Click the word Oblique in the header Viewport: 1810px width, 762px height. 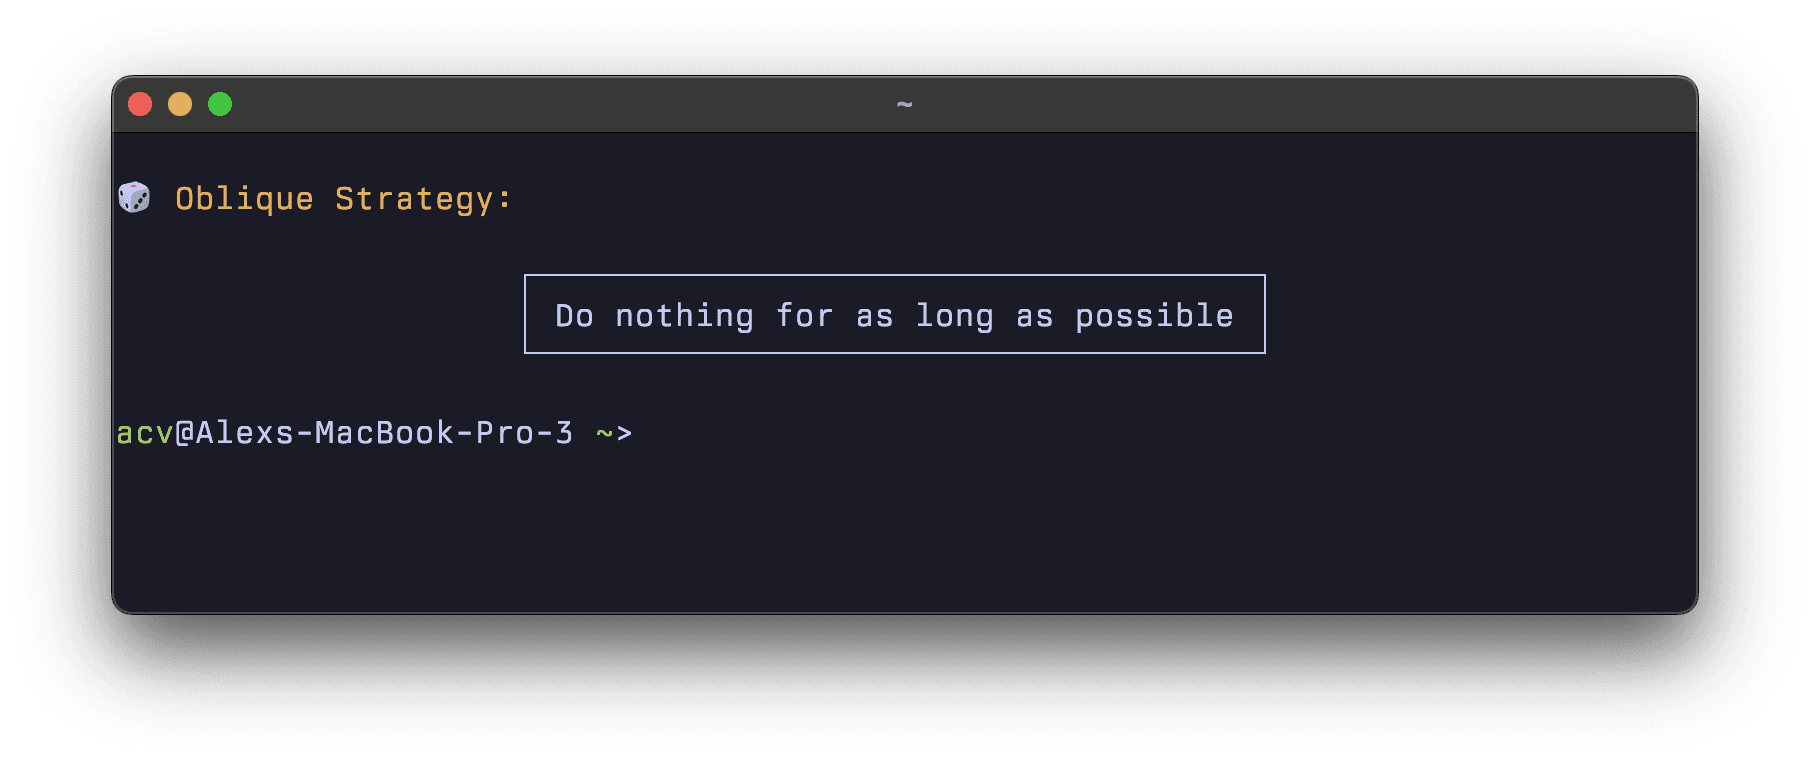point(243,199)
